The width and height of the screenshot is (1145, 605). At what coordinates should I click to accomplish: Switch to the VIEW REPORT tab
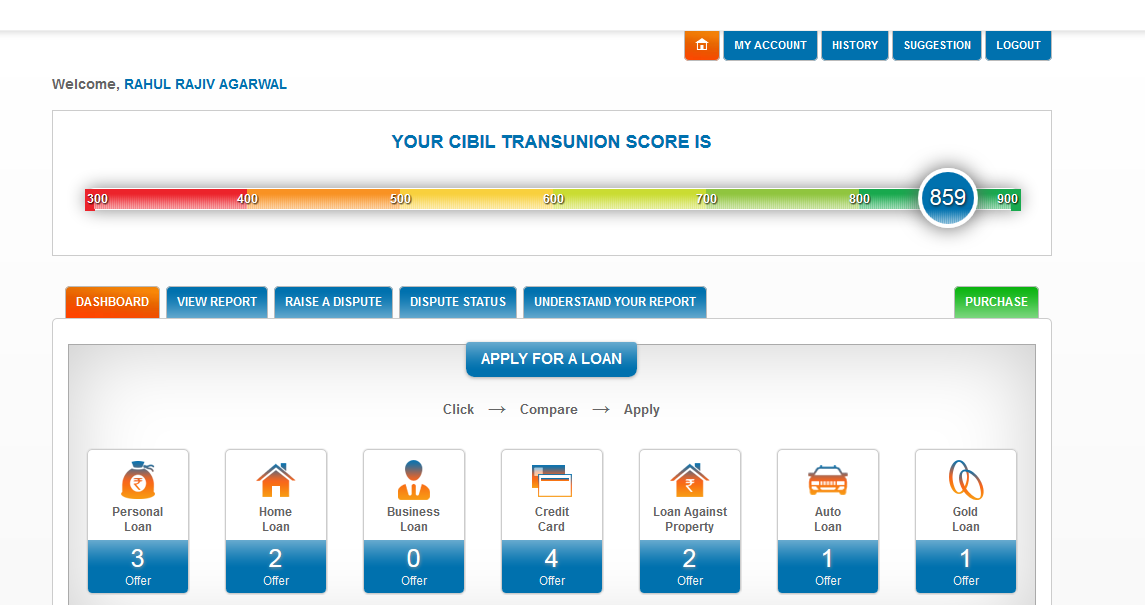(217, 302)
